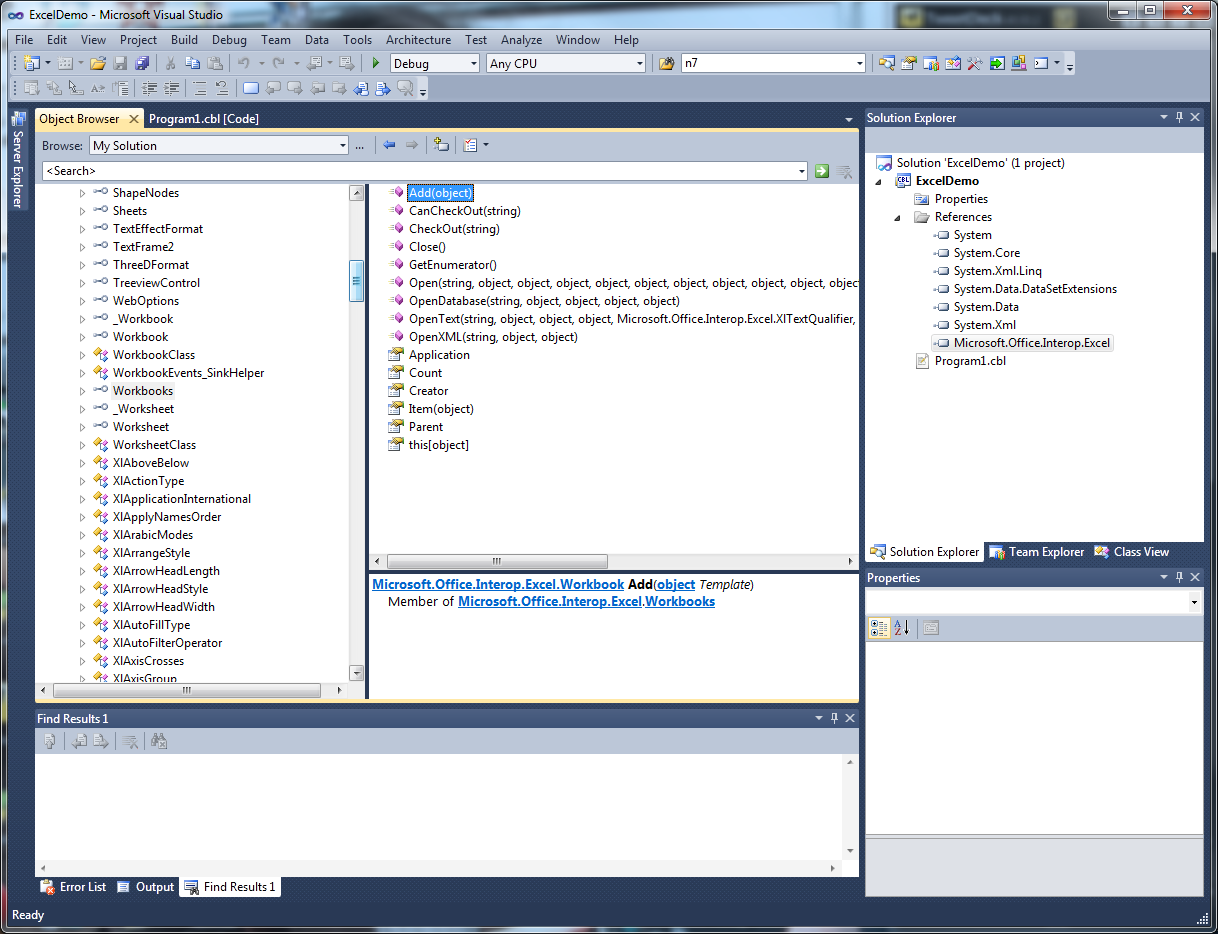
Task: Click the New Project toolbar icon
Action: (31, 63)
